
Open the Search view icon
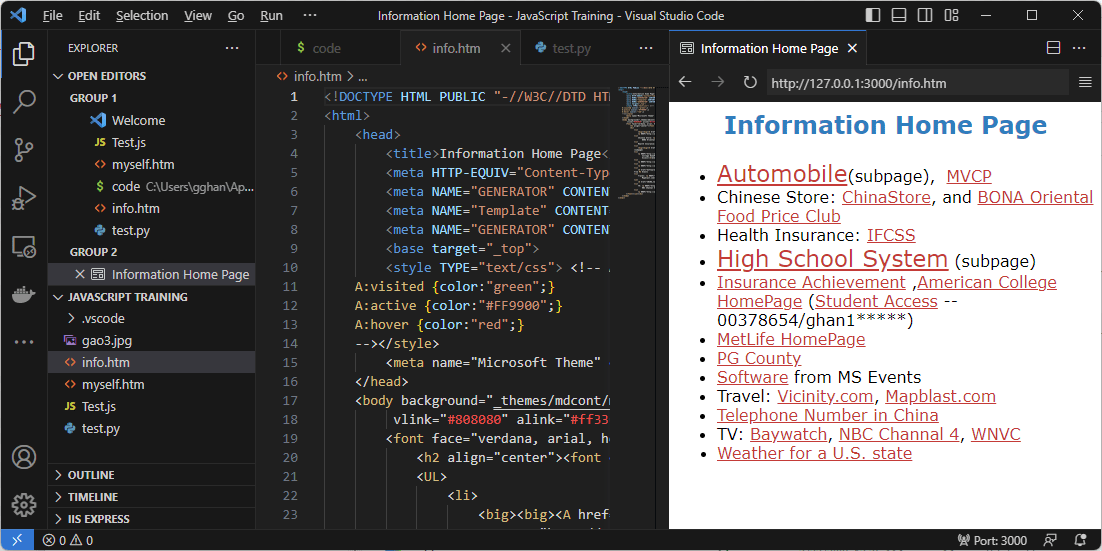24,102
